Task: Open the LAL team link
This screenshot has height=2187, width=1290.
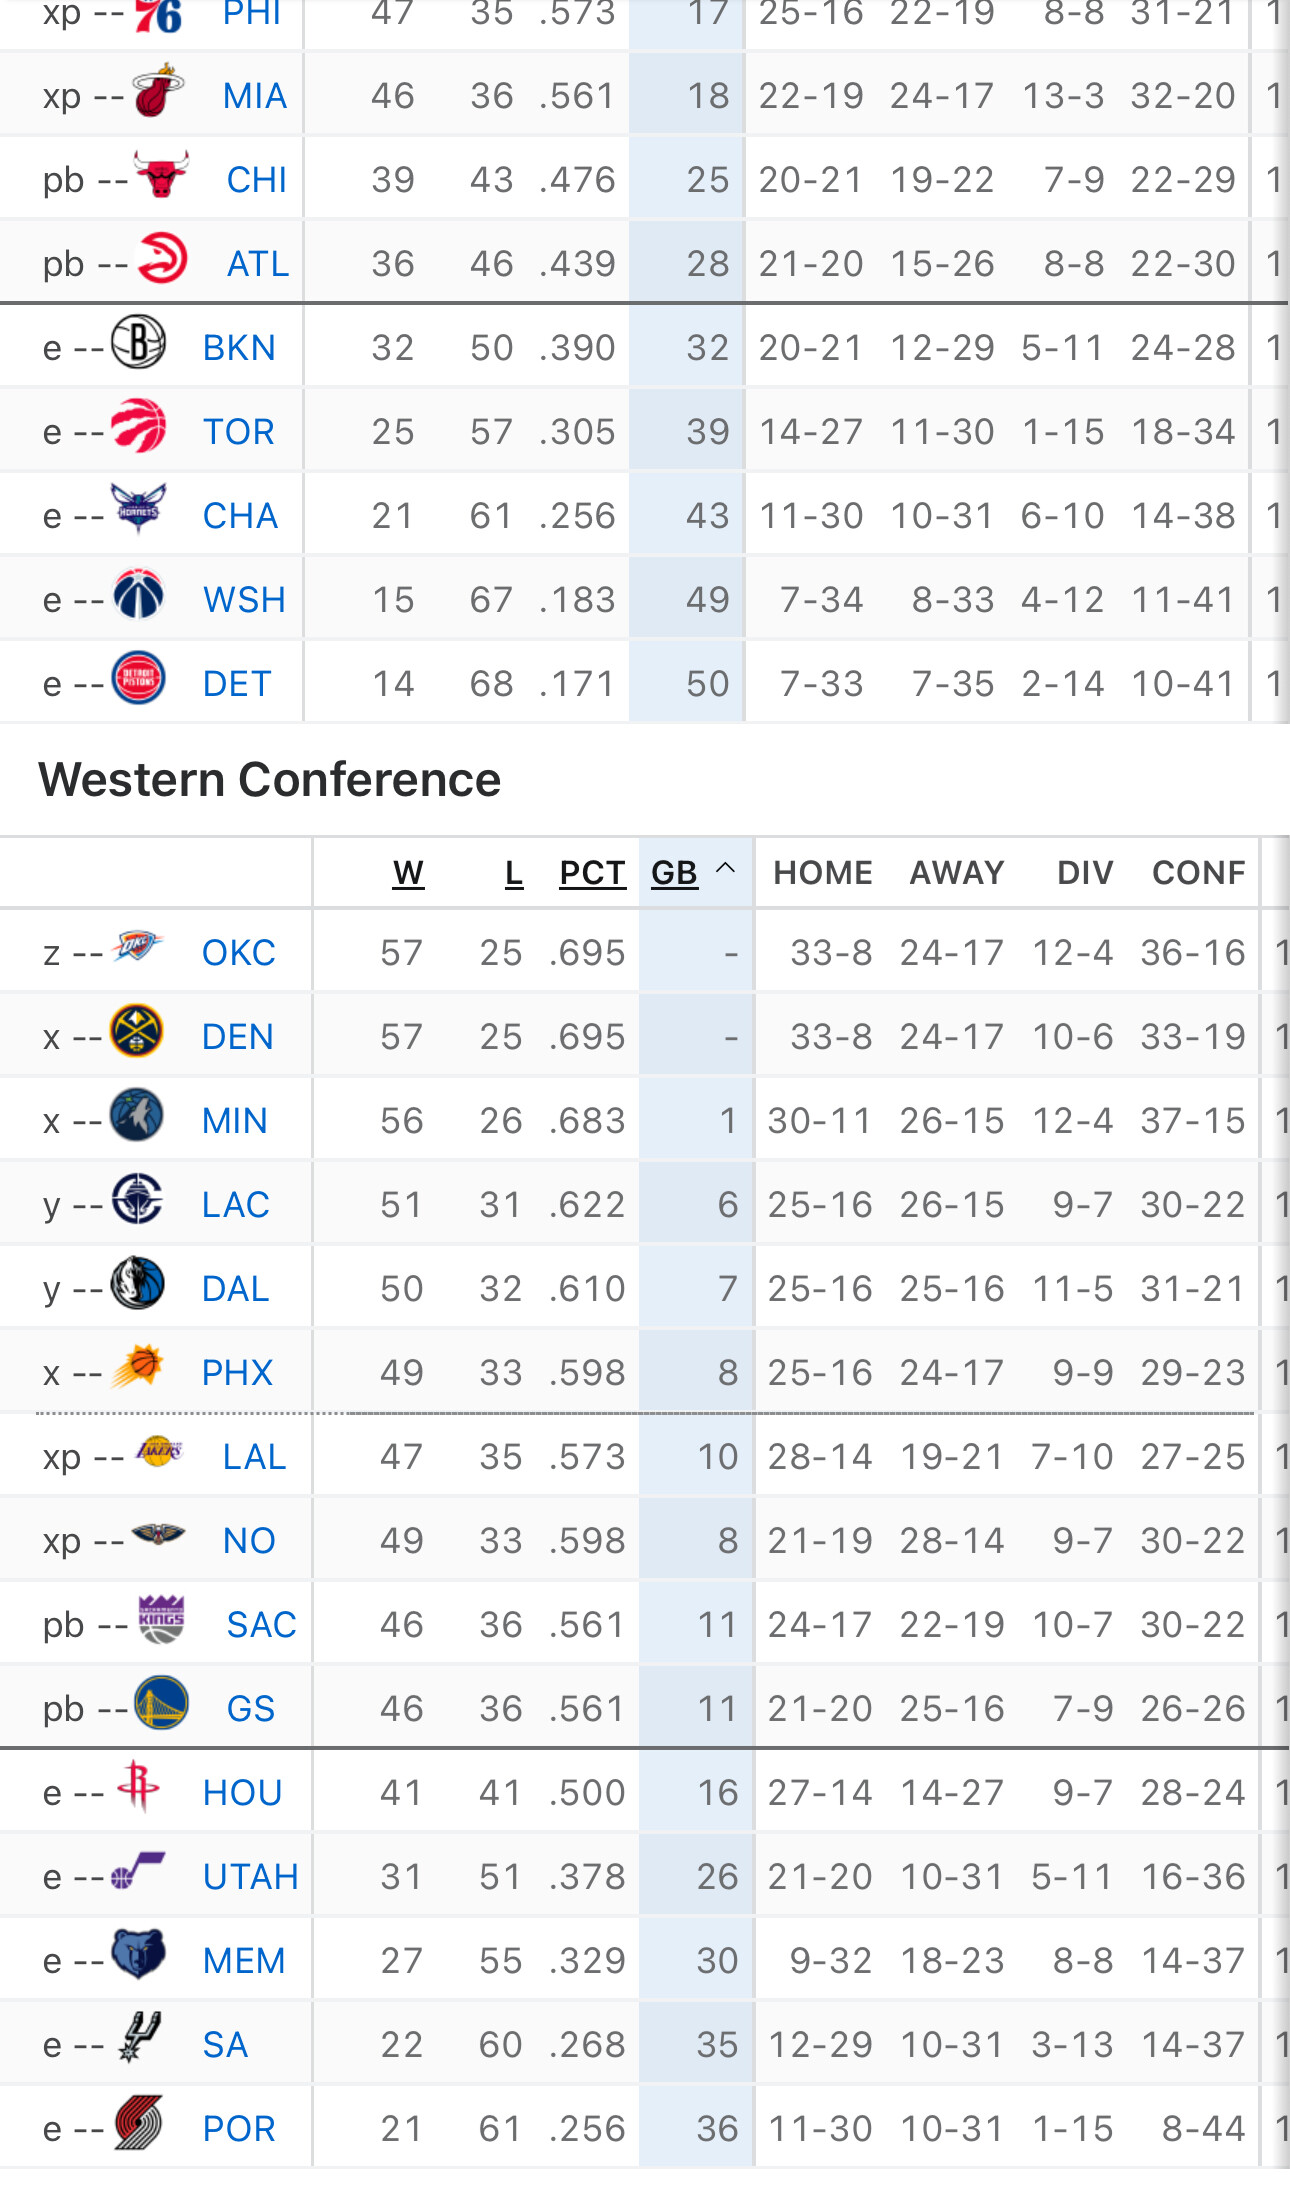Action: [x=254, y=1457]
